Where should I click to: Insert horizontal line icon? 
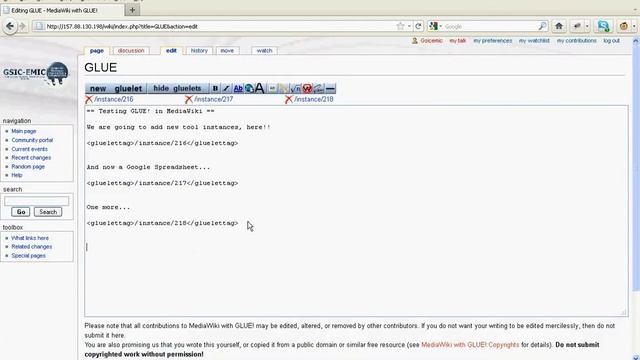click(330, 88)
